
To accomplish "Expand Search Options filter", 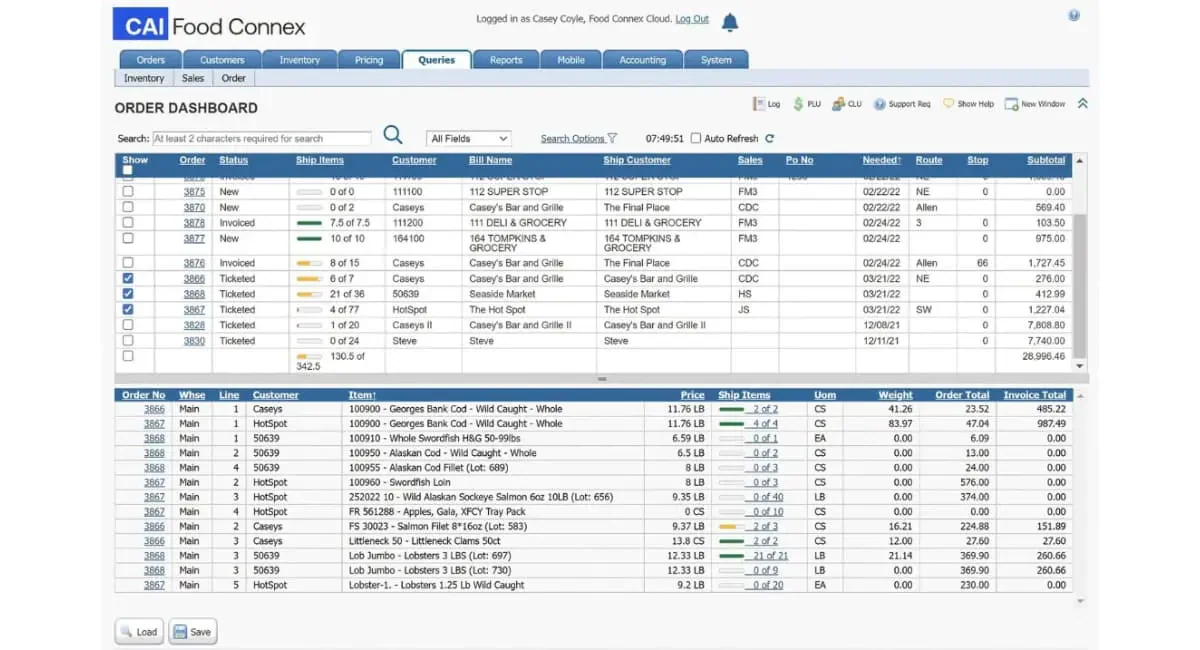I will tap(579, 139).
